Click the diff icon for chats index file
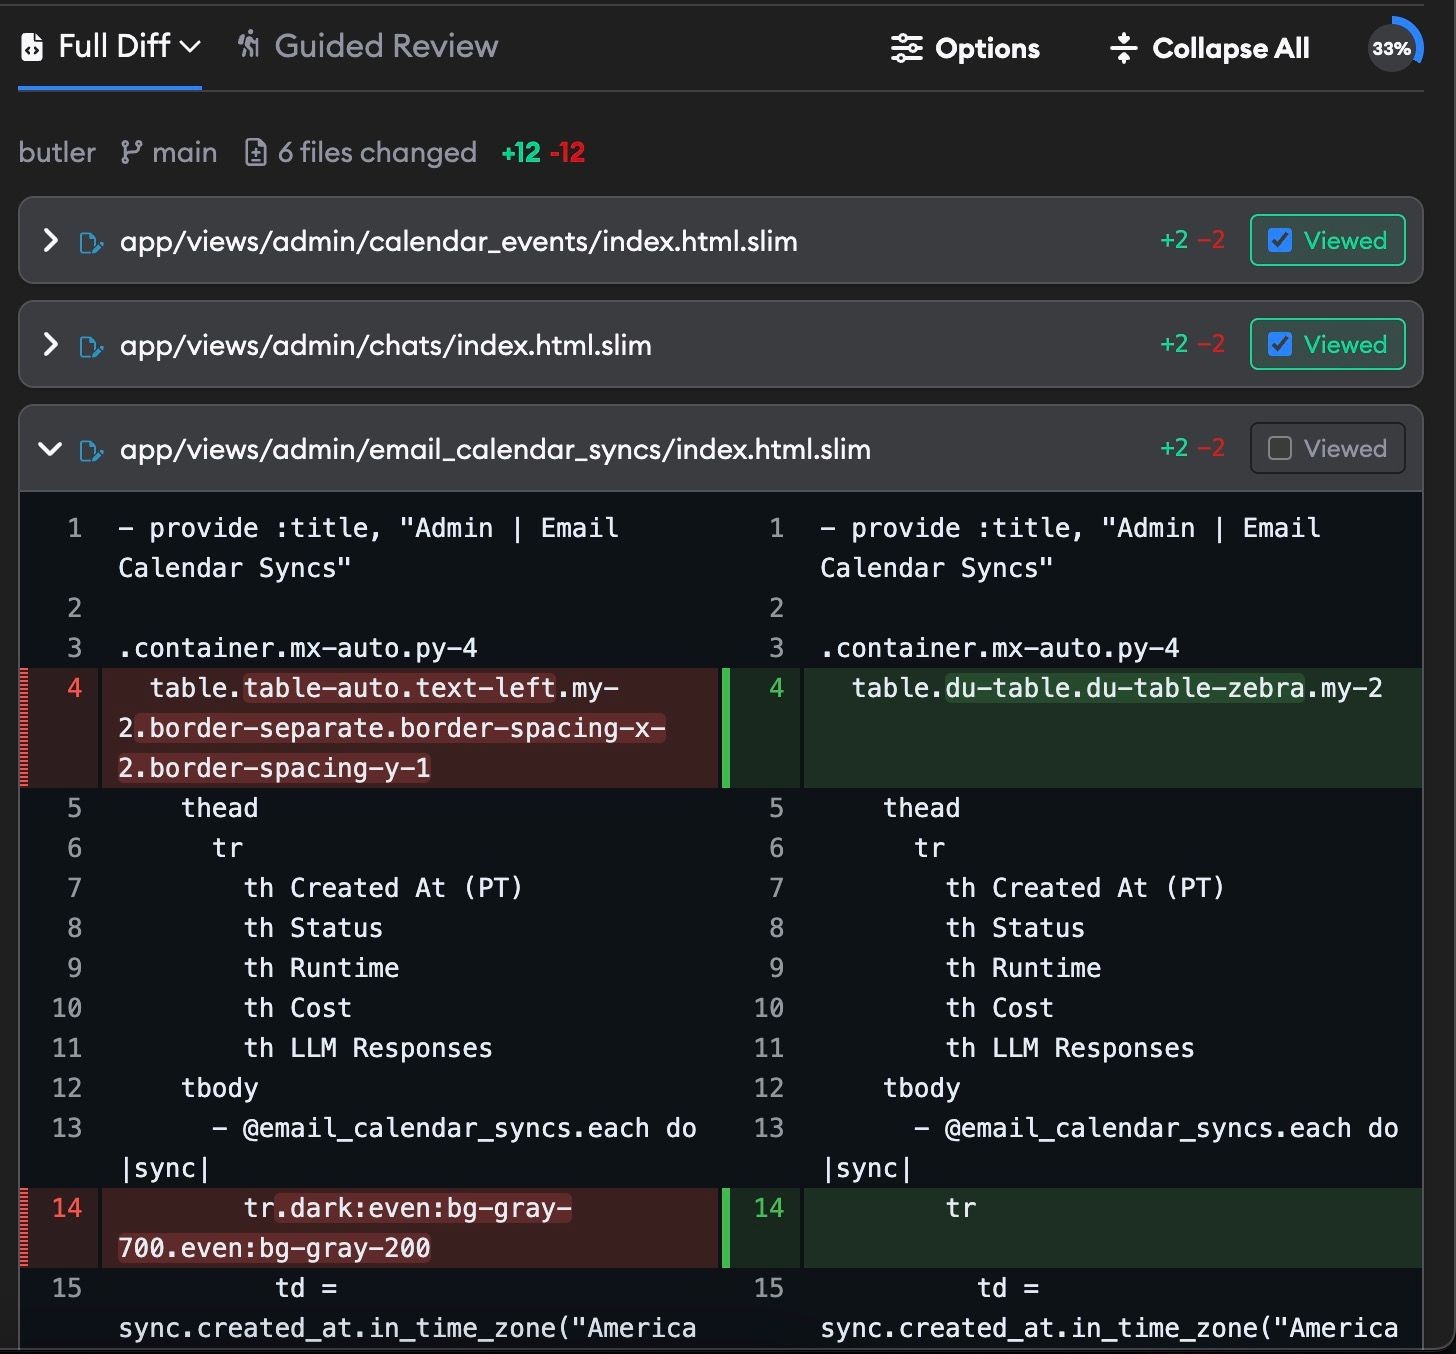Viewport: 1456px width, 1354px height. point(91,345)
